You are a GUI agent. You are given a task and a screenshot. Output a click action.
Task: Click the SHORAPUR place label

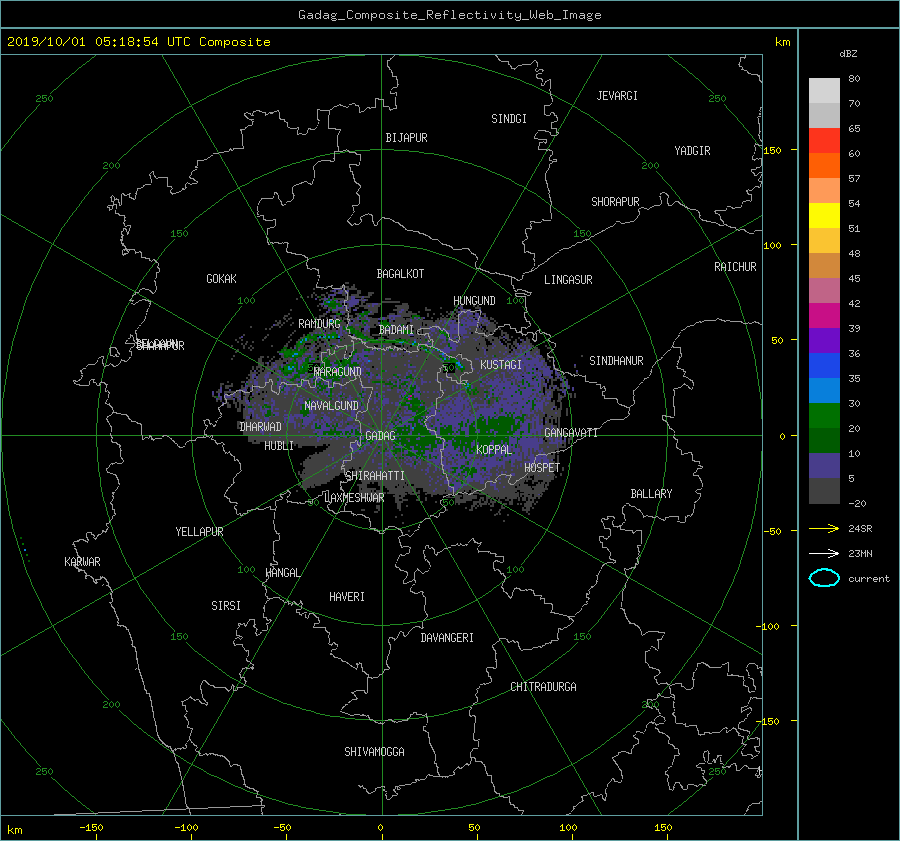tap(615, 202)
